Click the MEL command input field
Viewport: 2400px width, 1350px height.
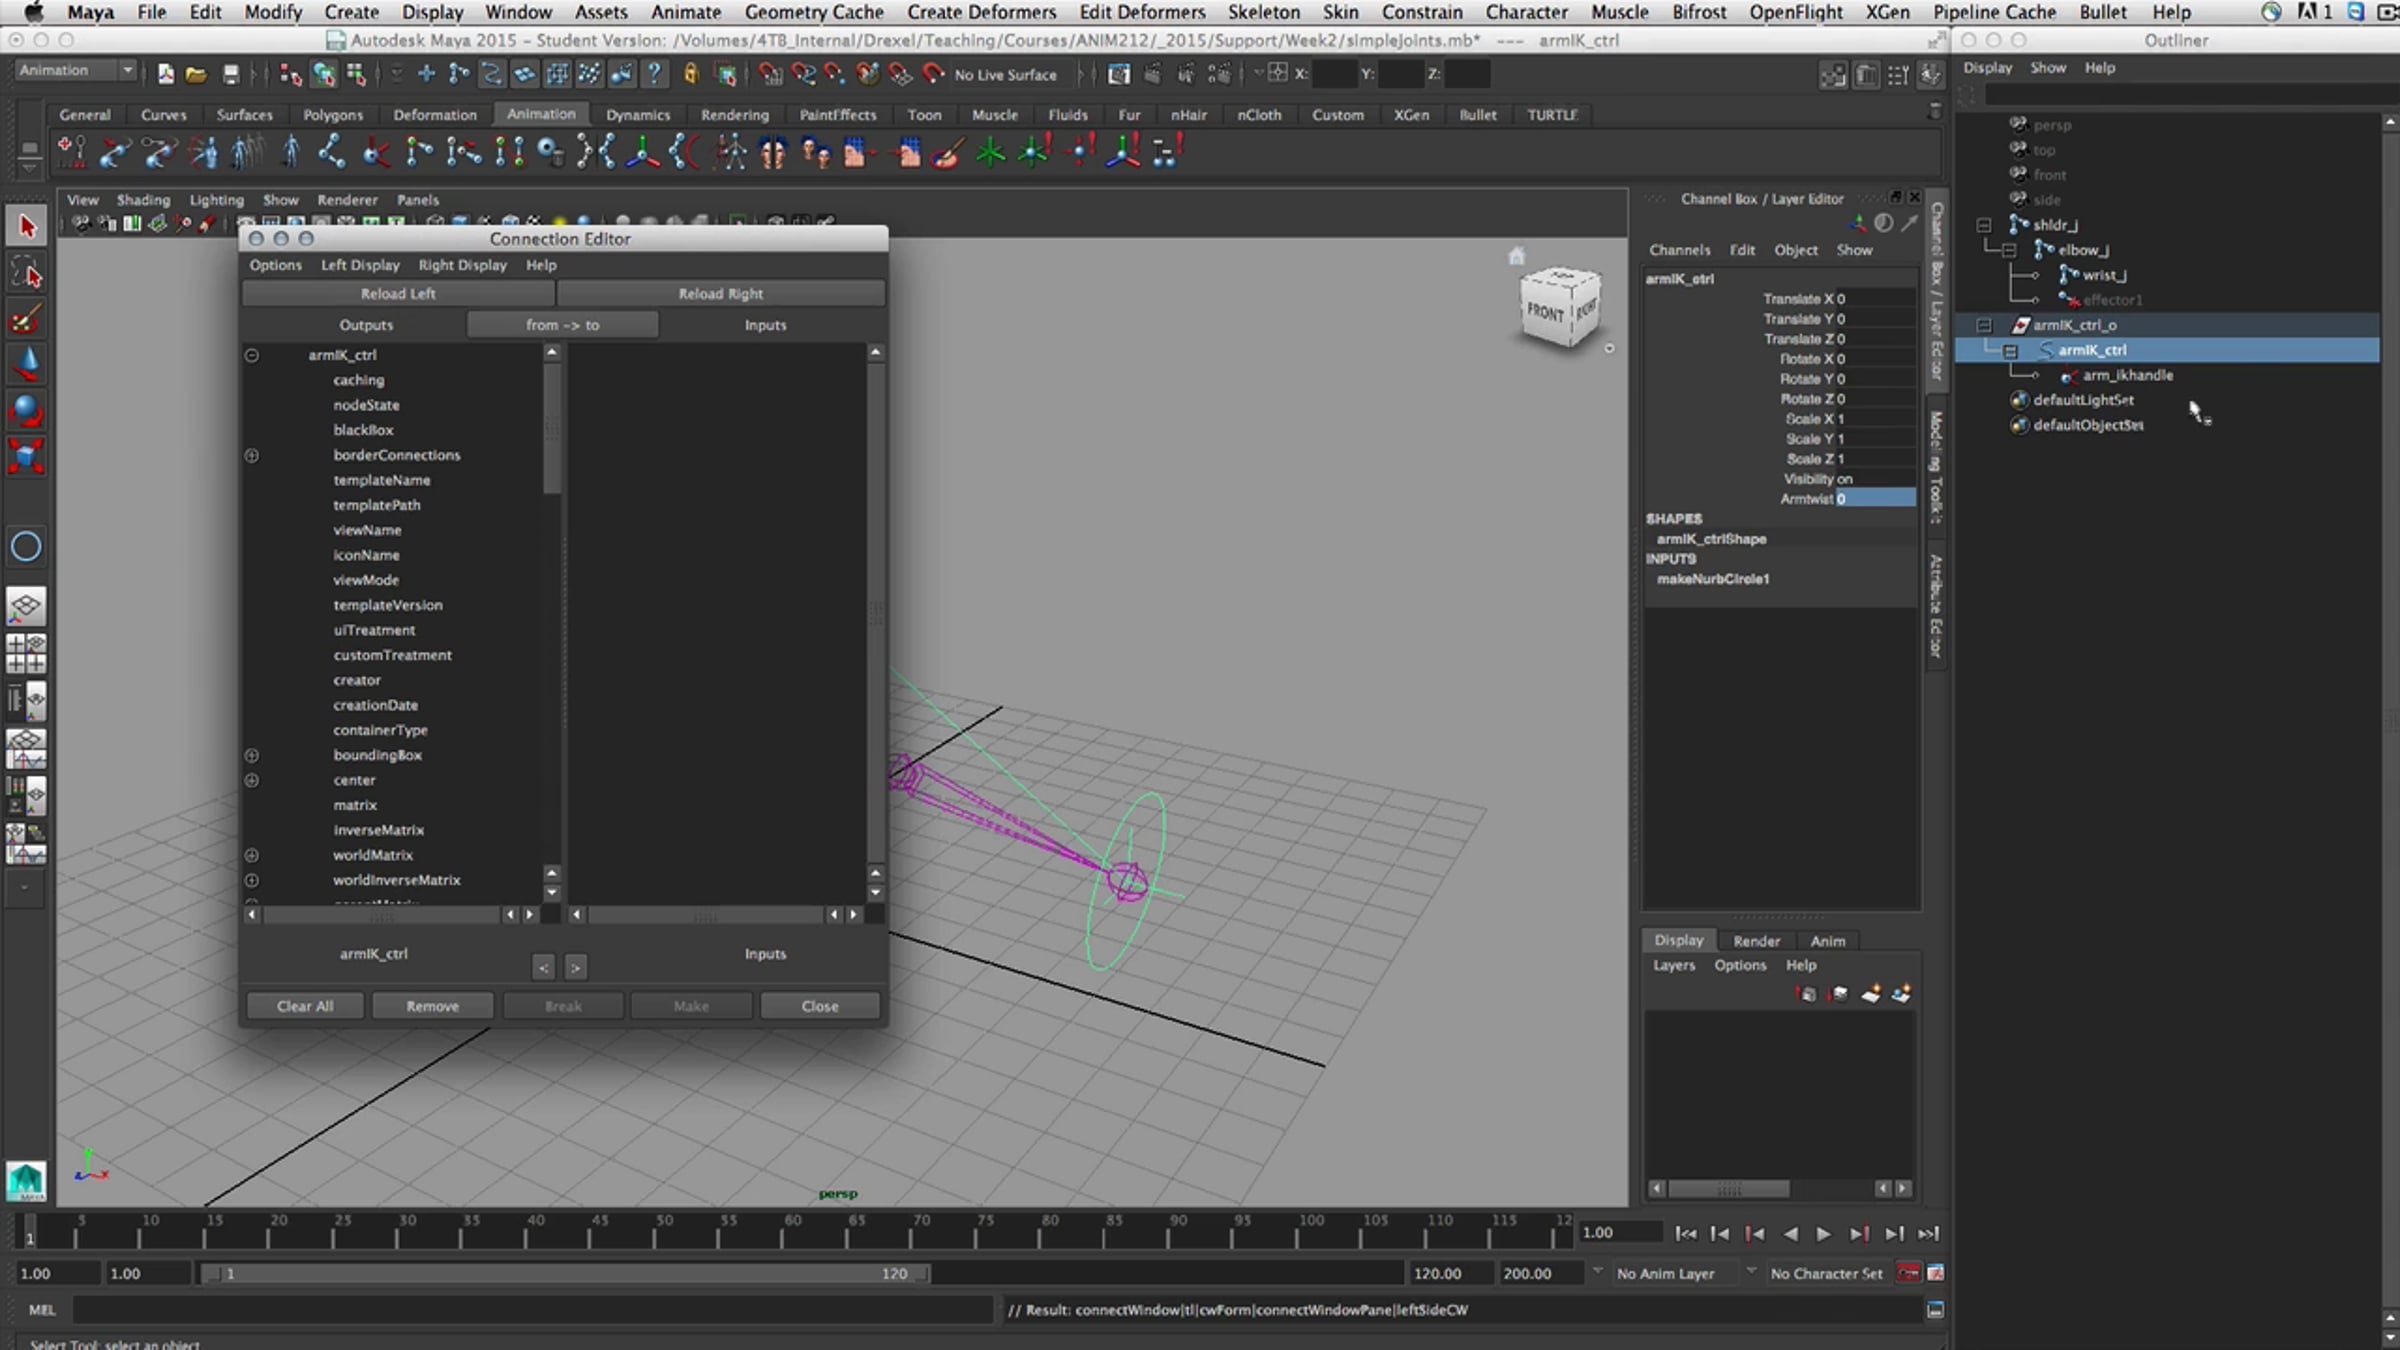pos(532,1310)
